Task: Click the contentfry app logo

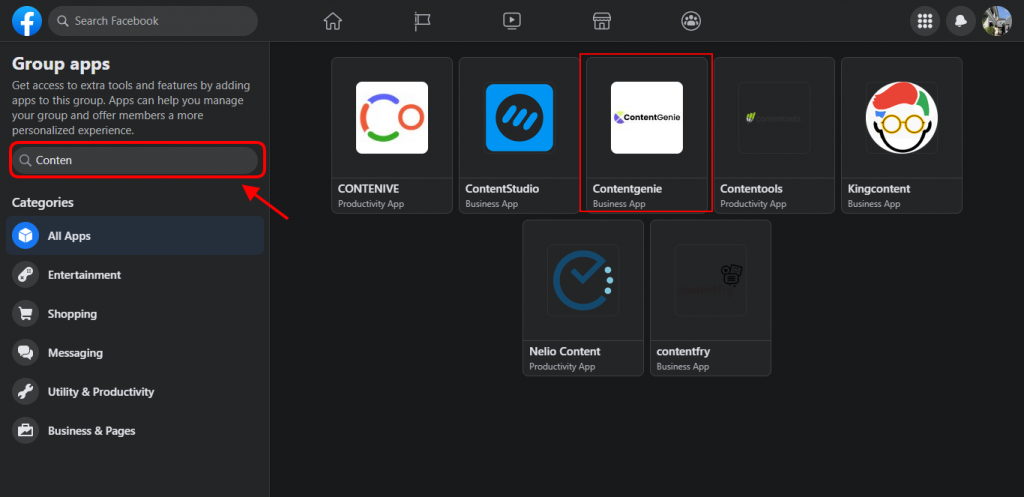Action: tap(711, 280)
